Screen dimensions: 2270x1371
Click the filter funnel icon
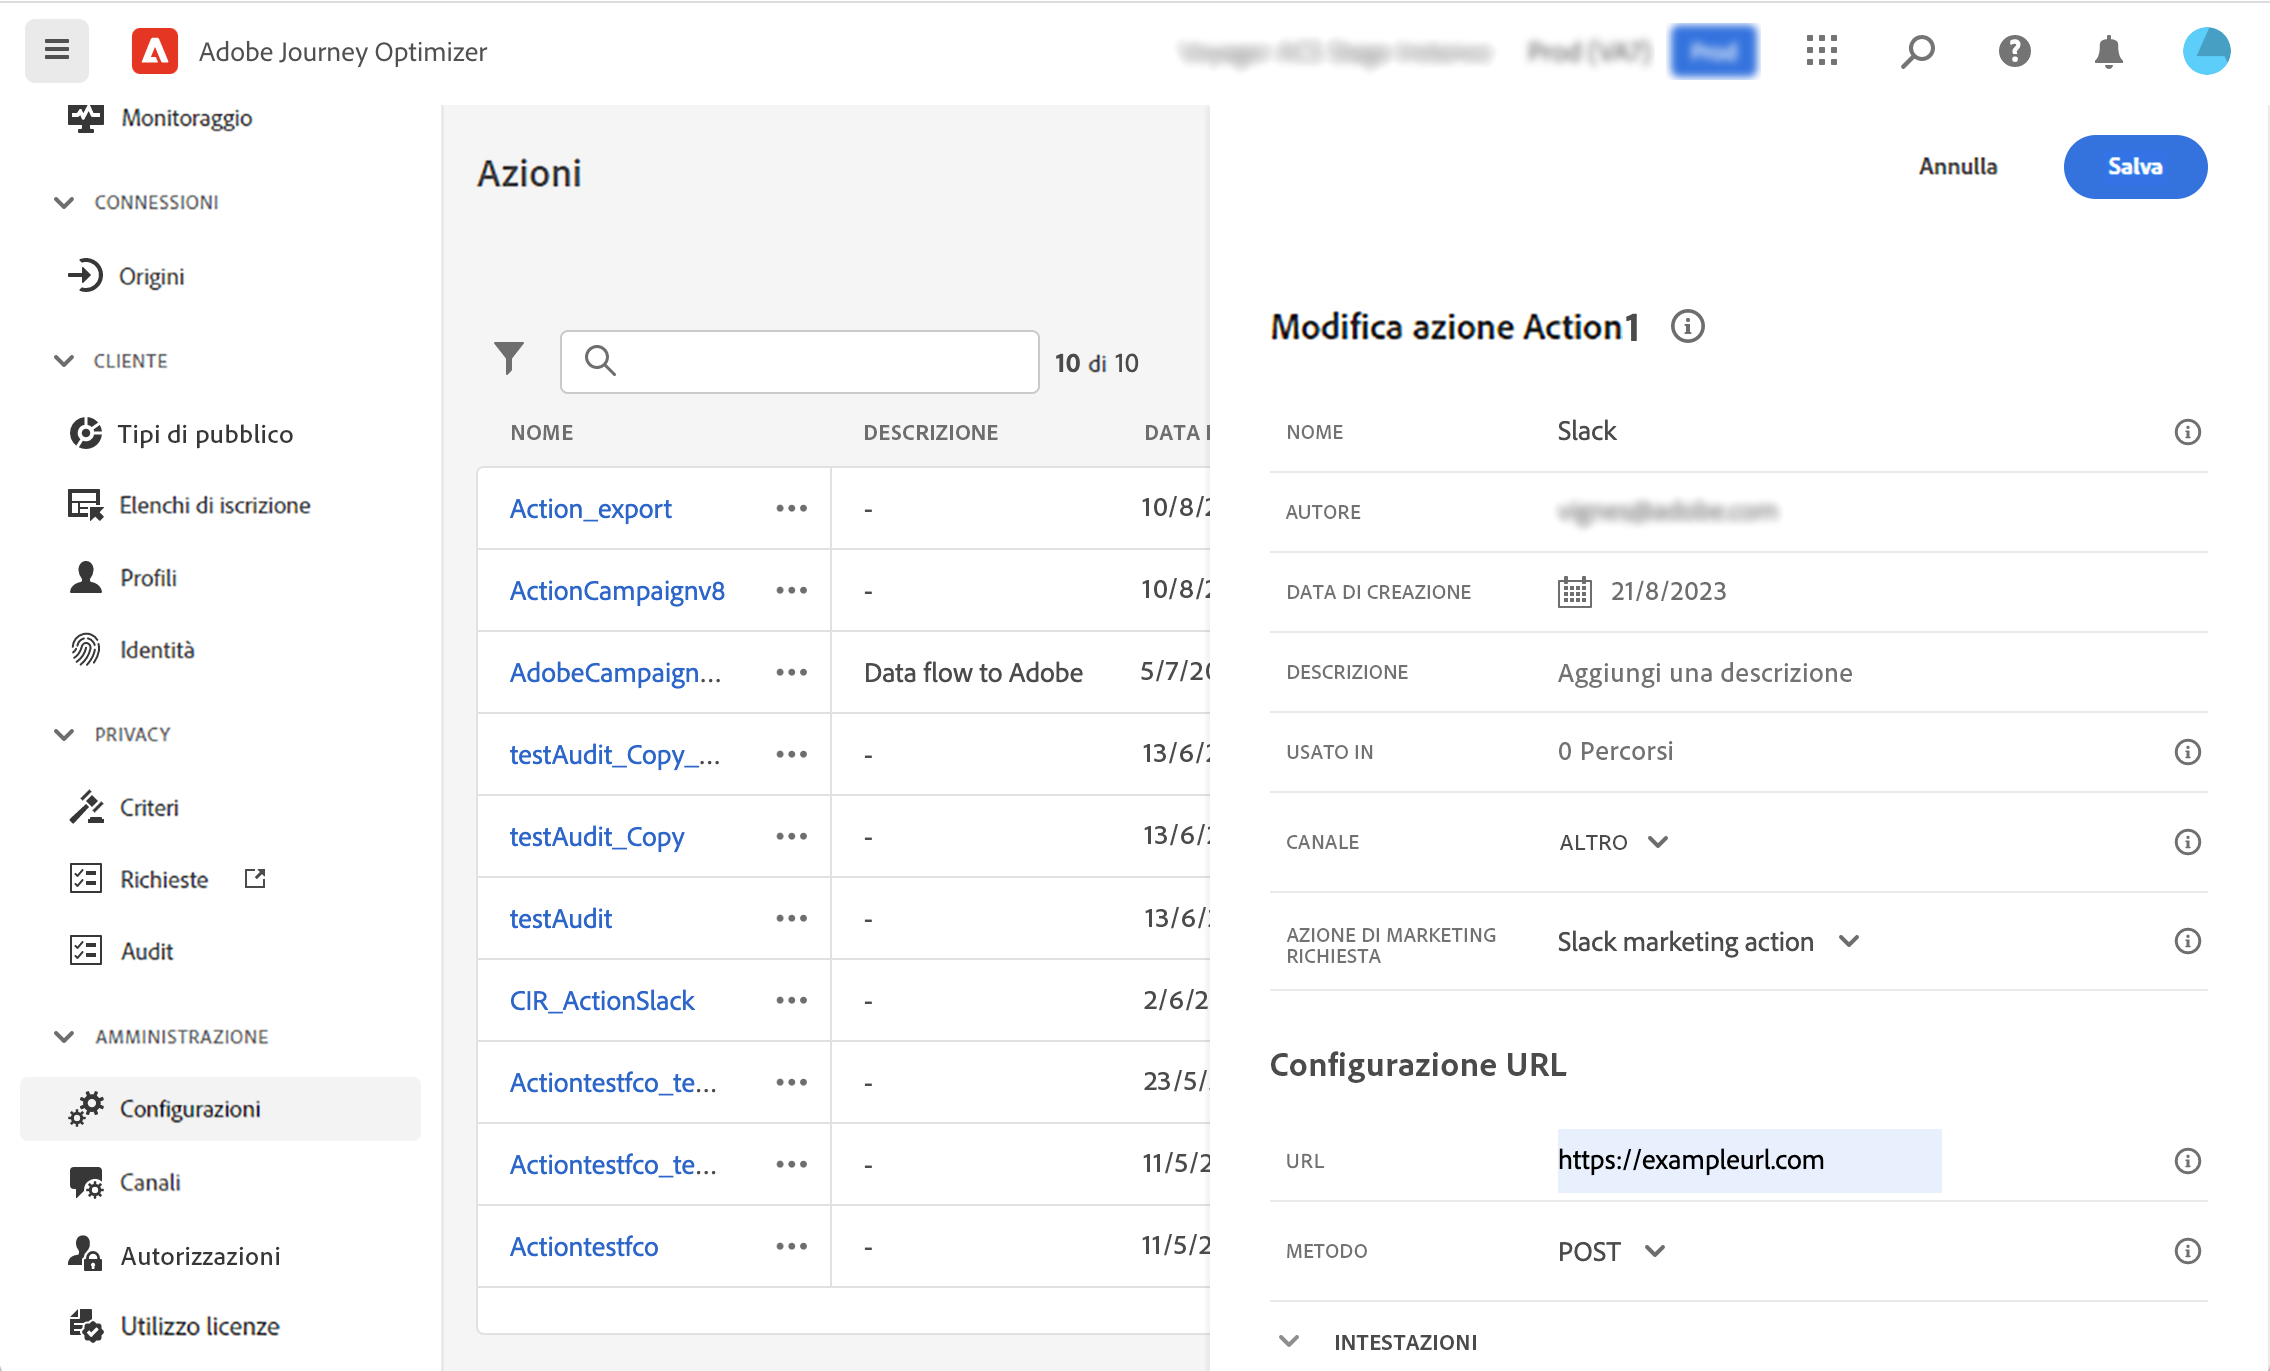[x=508, y=359]
